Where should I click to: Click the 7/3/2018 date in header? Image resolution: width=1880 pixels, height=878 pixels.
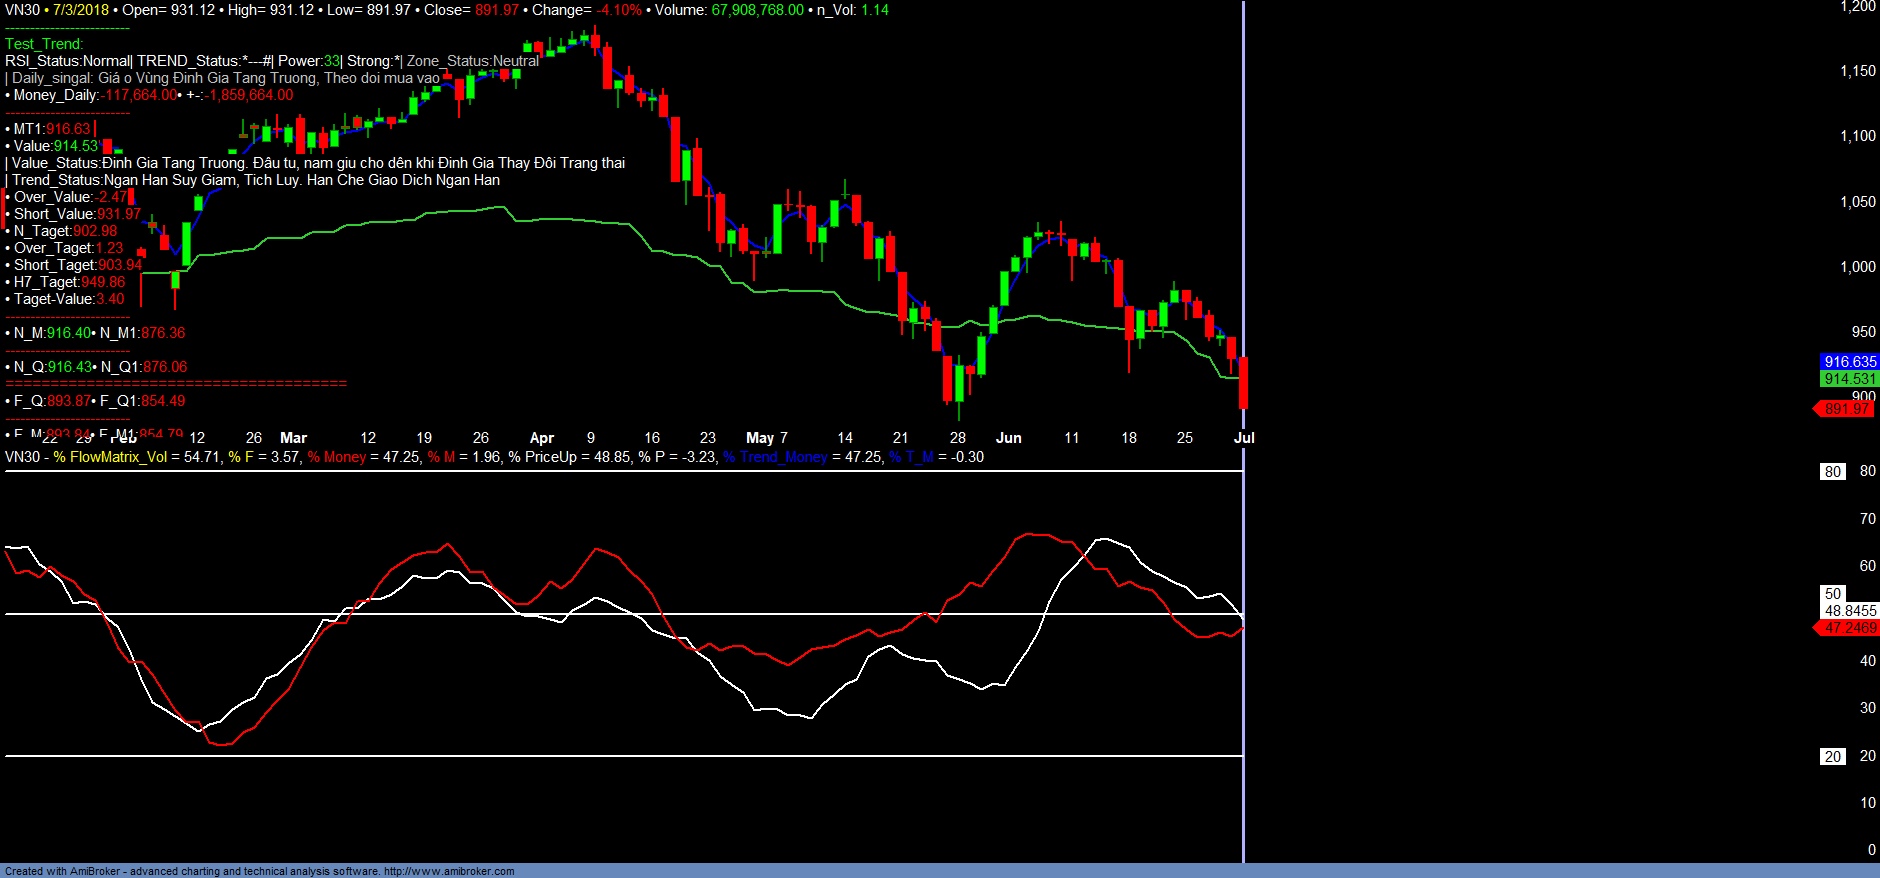[x=81, y=10]
